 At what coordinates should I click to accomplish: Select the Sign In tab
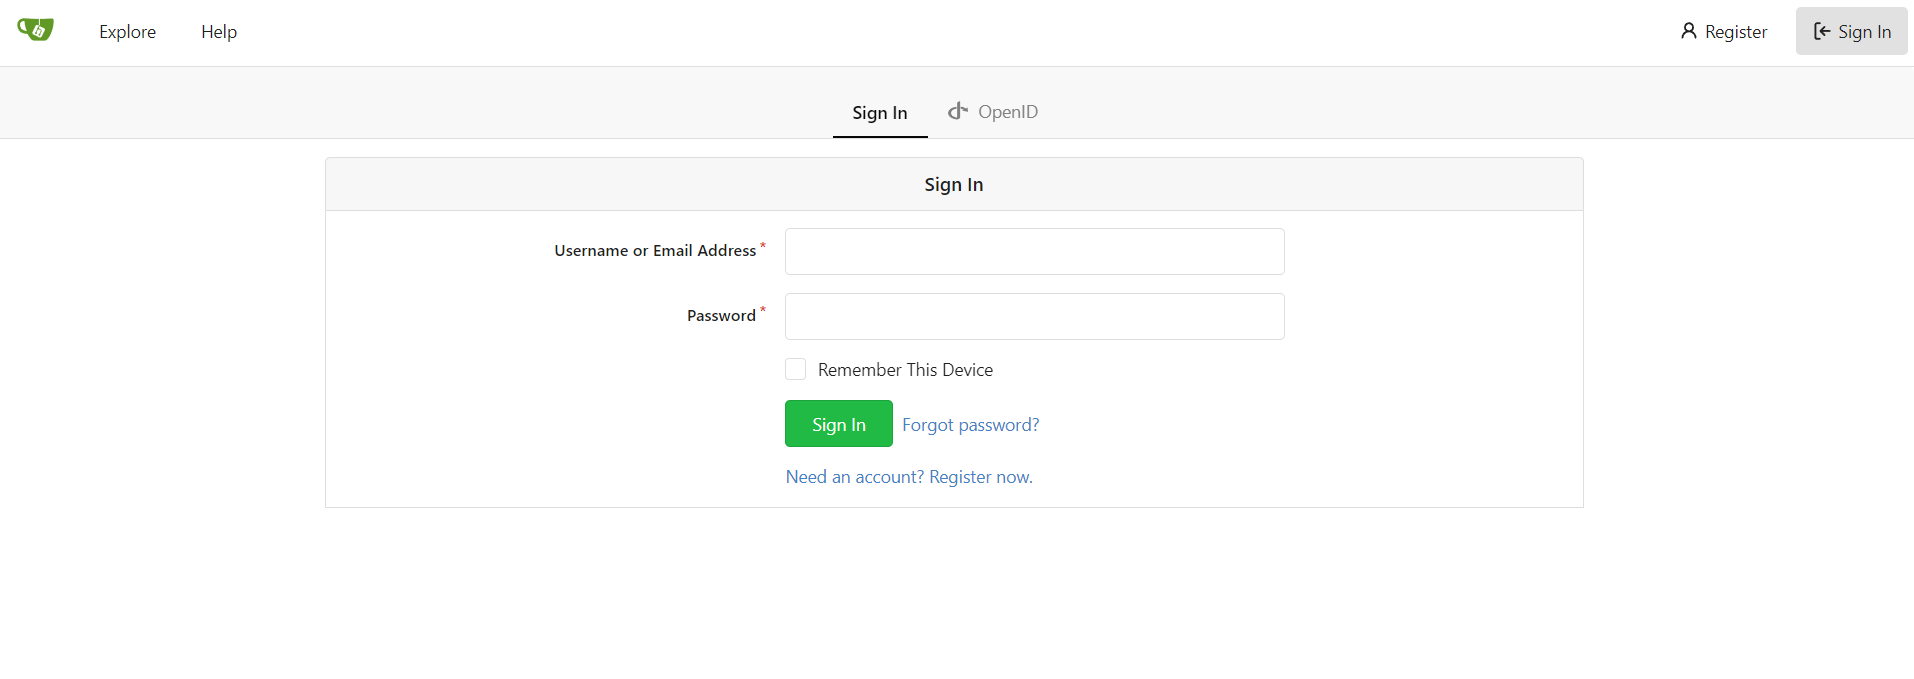[880, 112]
